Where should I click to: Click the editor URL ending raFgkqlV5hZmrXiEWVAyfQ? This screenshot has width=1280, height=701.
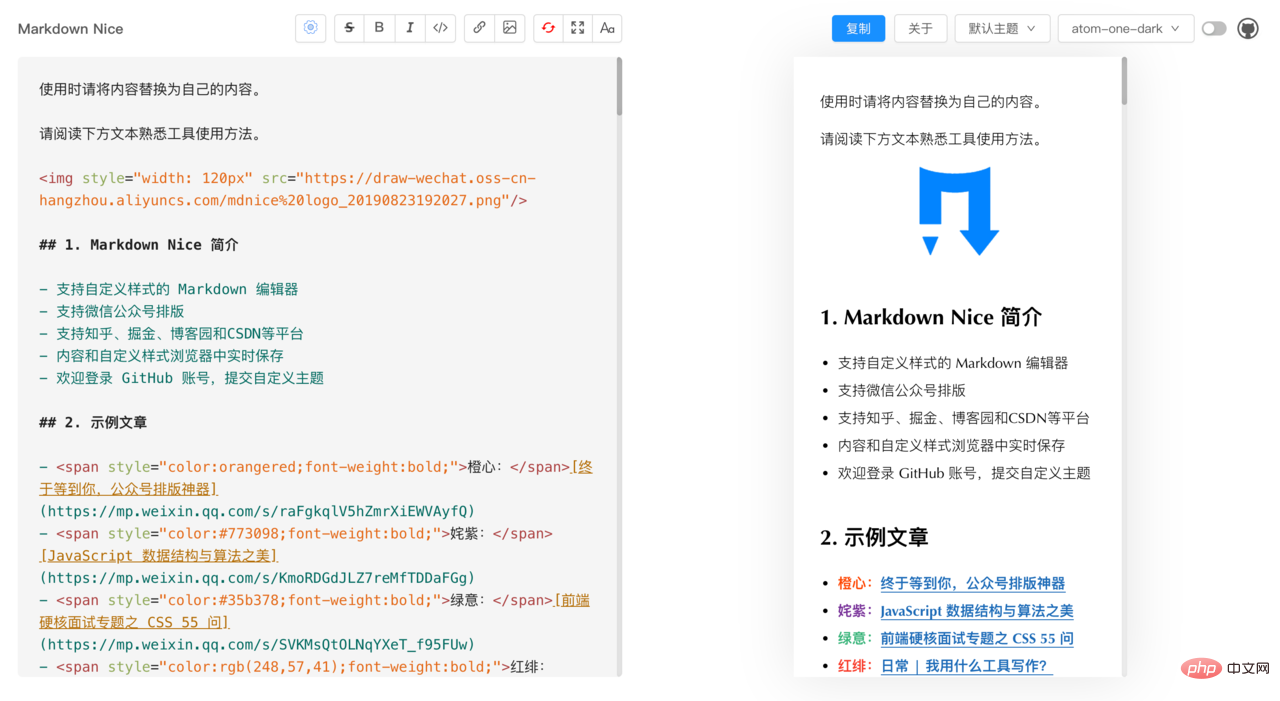click(x=257, y=511)
